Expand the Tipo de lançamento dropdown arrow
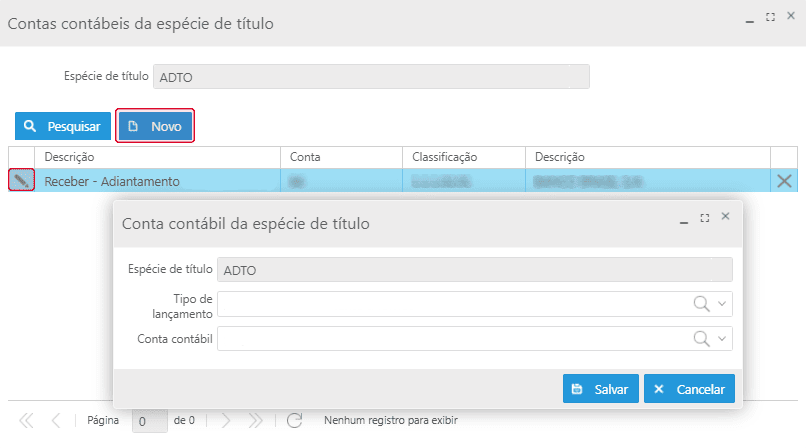This screenshot has width=806, height=448. coord(723,304)
